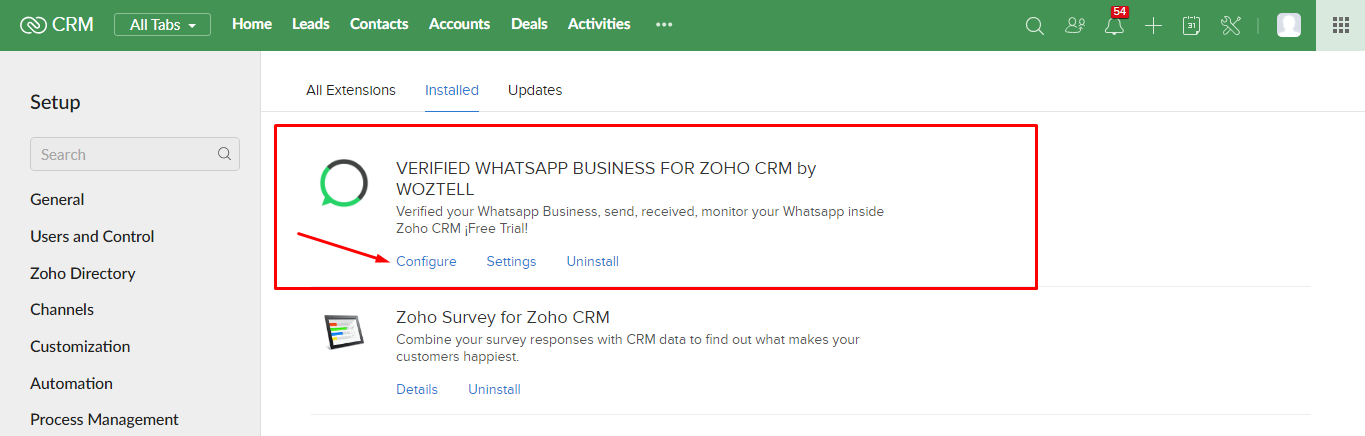Open the setup tools icon
The width and height of the screenshot is (1365, 436).
pyautogui.click(x=1230, y=26)
